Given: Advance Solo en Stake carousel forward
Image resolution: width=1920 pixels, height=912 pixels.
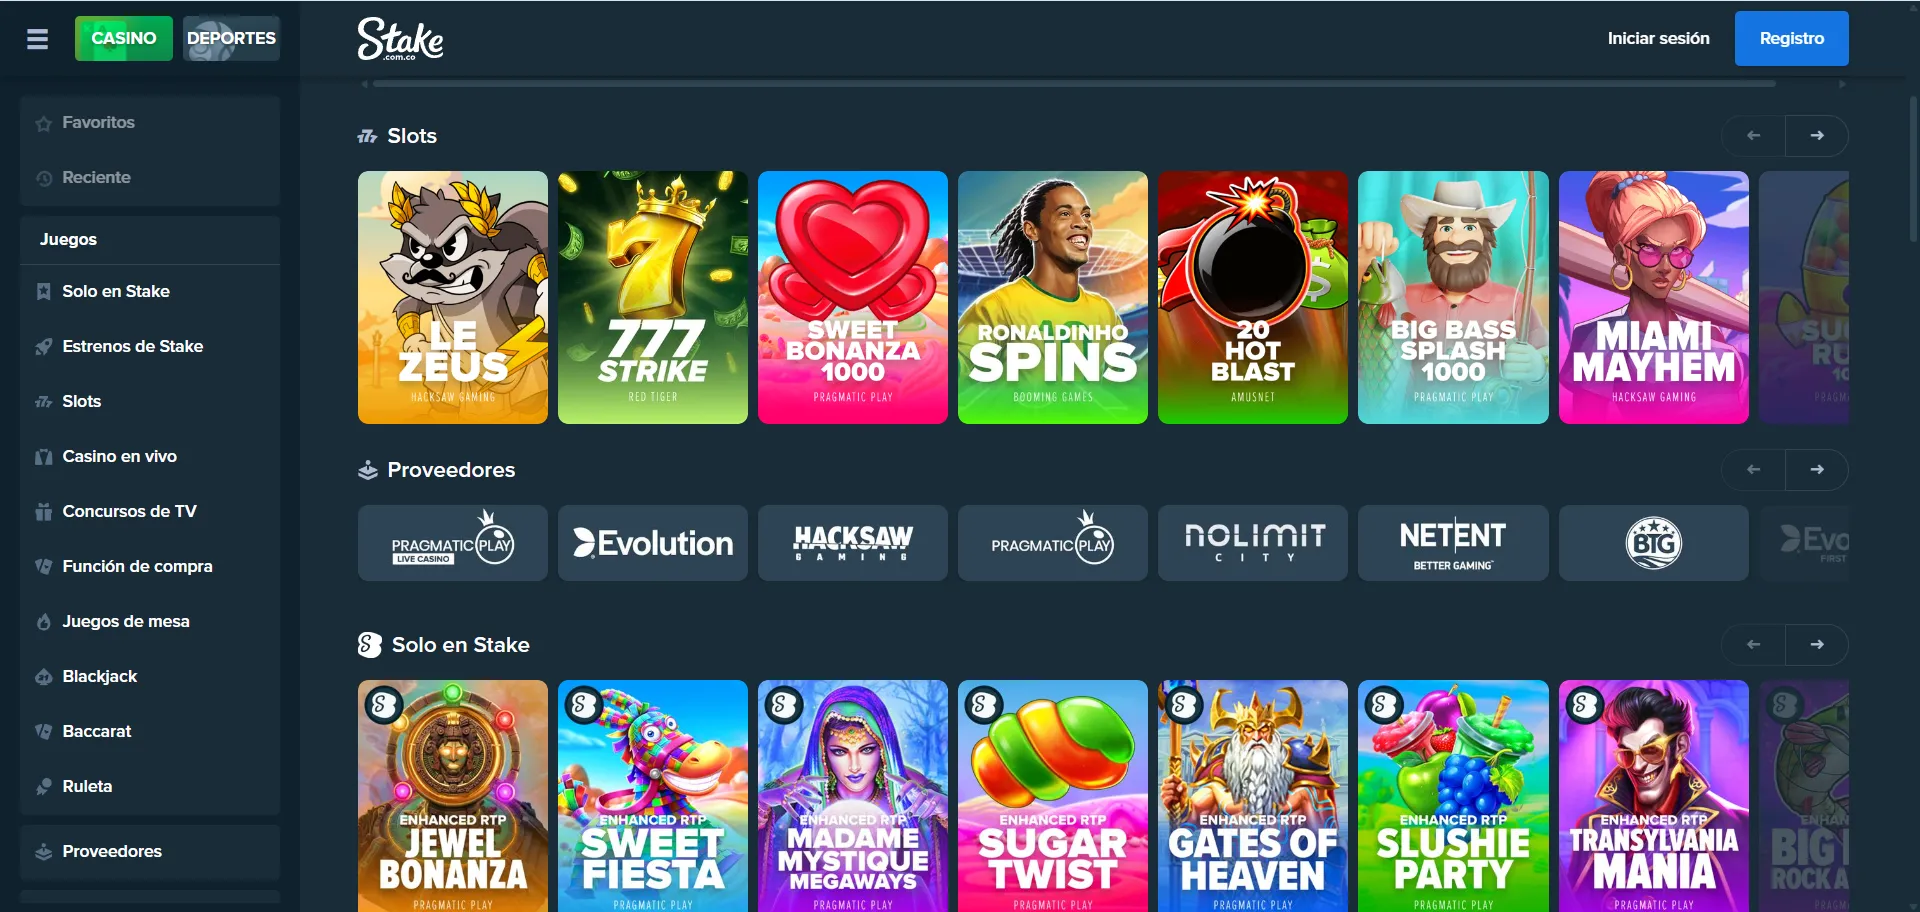Looking at the screenshot, I should 1817,644.
